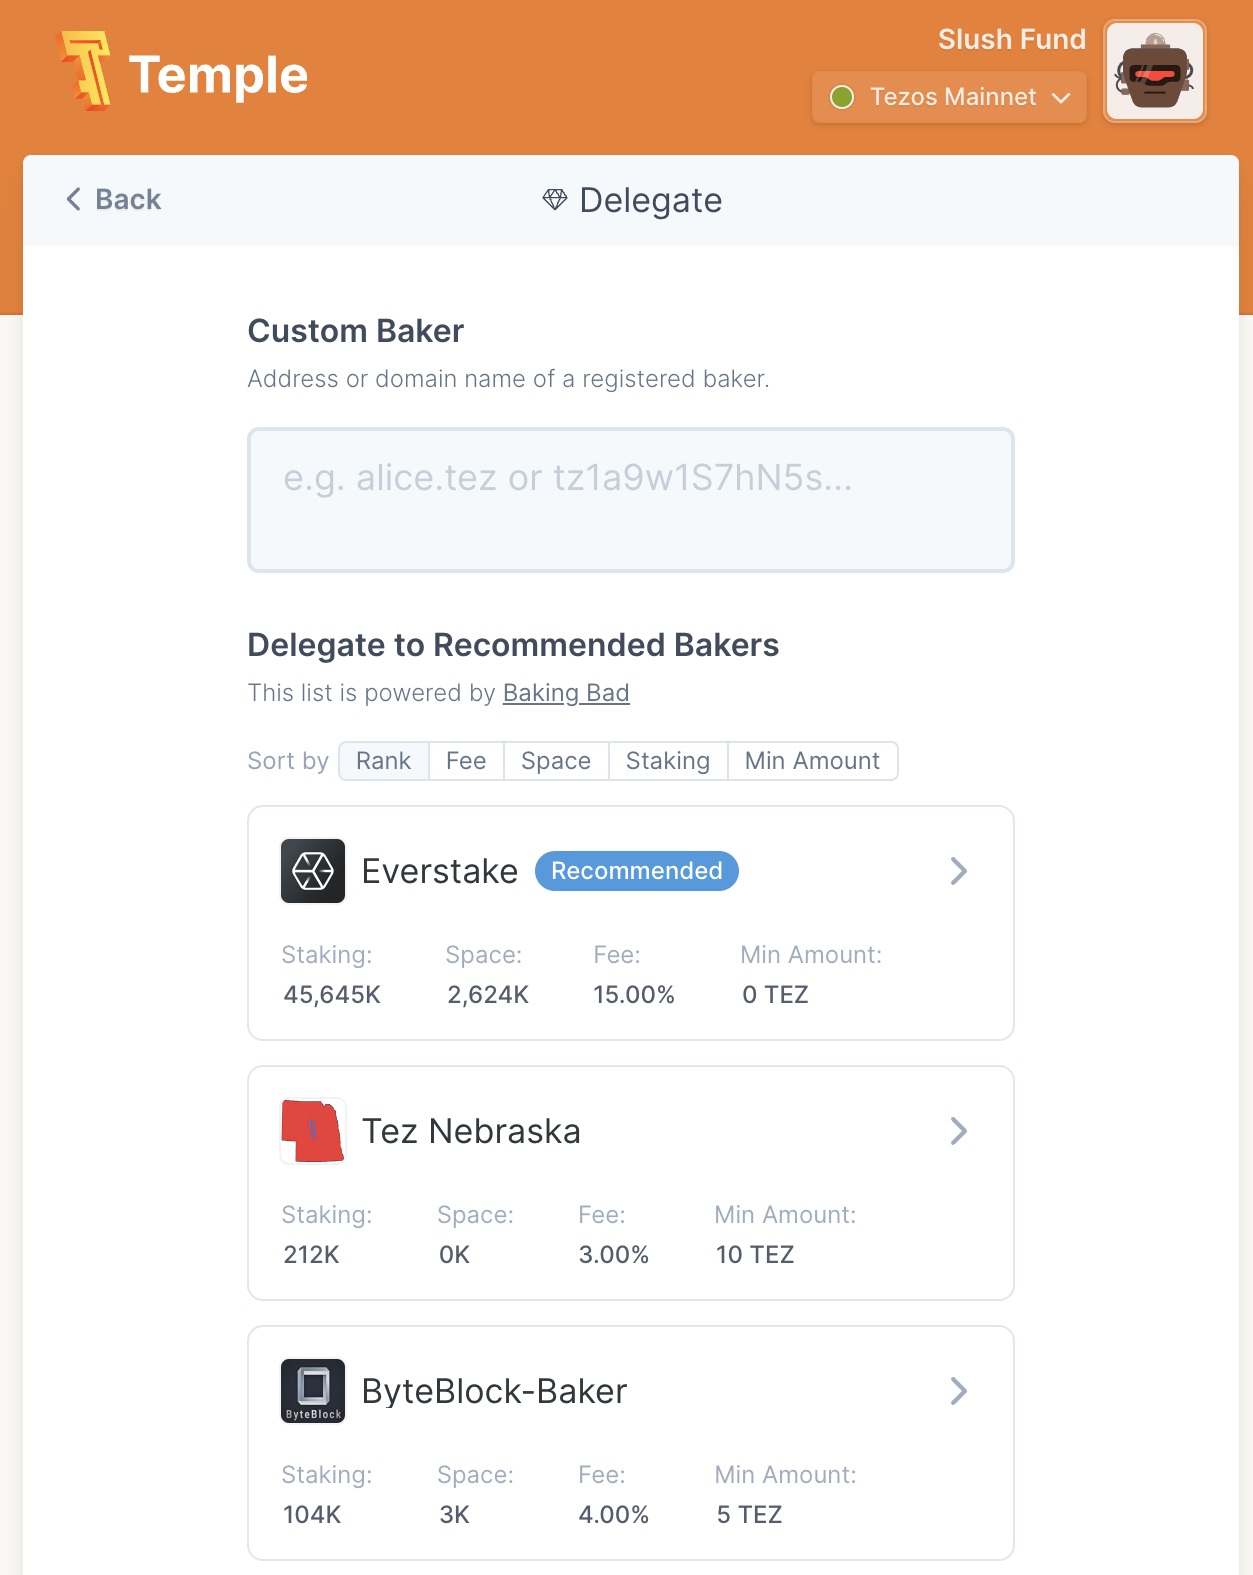Open Tez Nebraska card via its chevron

click(x=958, y=1131)
